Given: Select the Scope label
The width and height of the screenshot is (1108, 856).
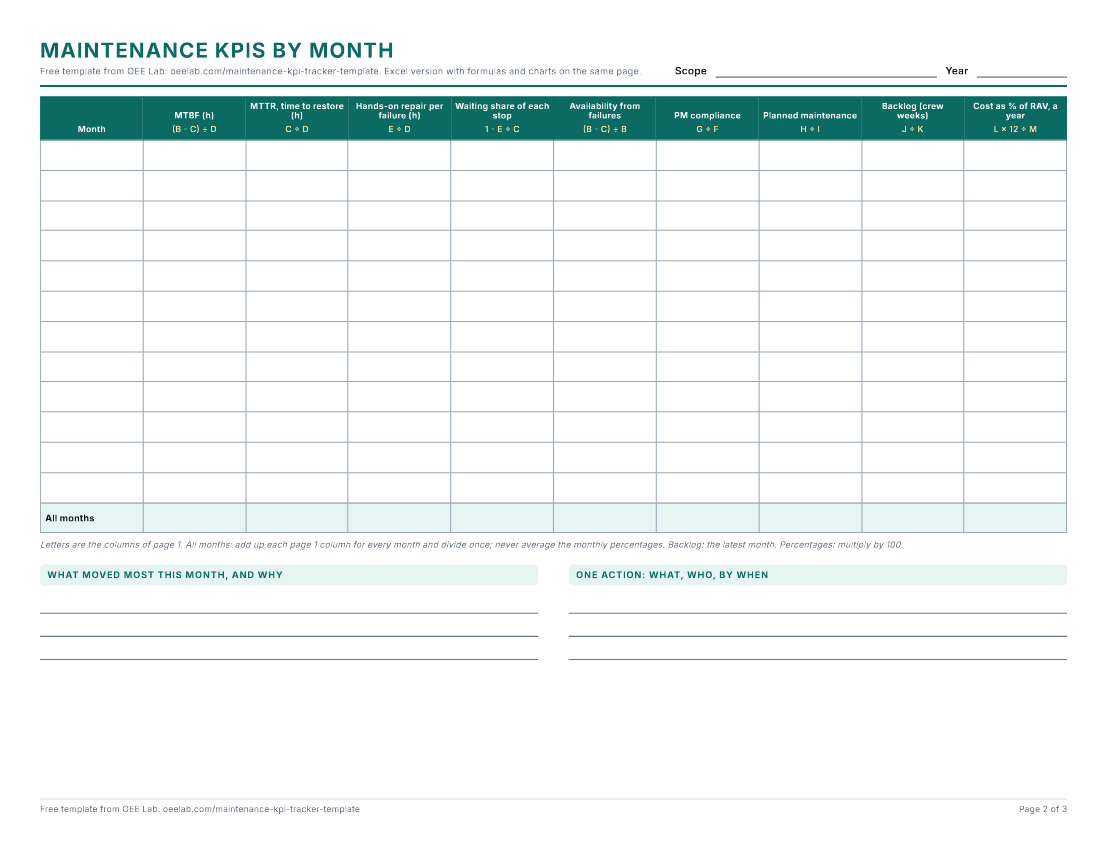Looking at the screenshot, I should (690, 71).
